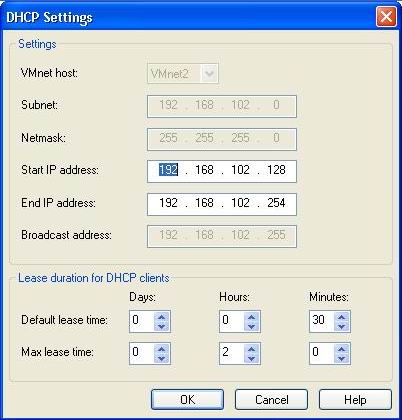The height and width of the screenshot is (420, 402).
Task: Decrease Default lease time Minutes value
Action: click(342, 326)
